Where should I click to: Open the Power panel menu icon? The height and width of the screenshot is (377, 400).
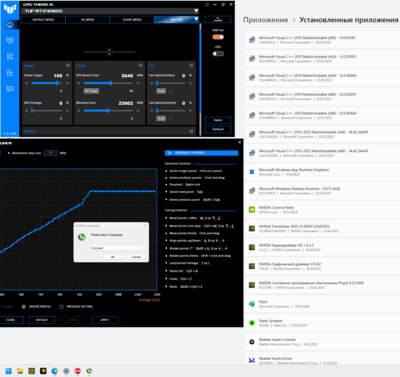[x=68, y=65]
